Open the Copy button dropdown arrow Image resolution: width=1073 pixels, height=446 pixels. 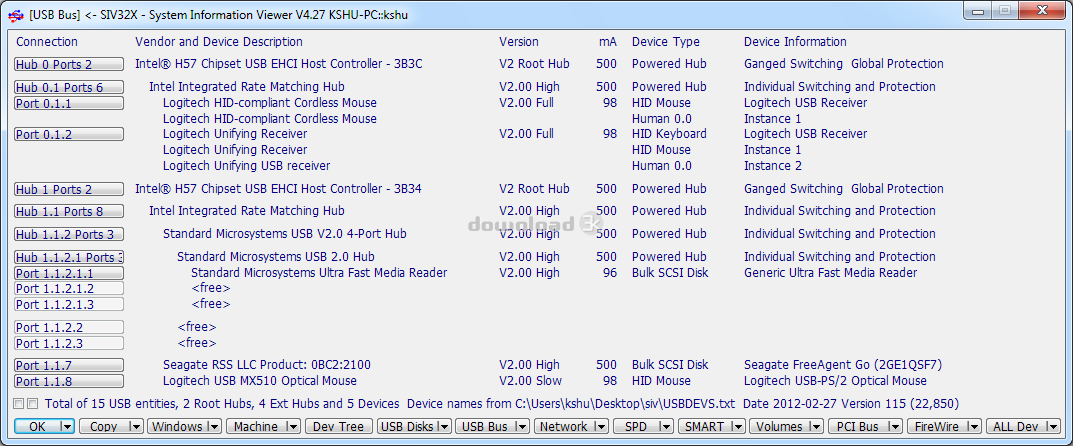(135, 426)
